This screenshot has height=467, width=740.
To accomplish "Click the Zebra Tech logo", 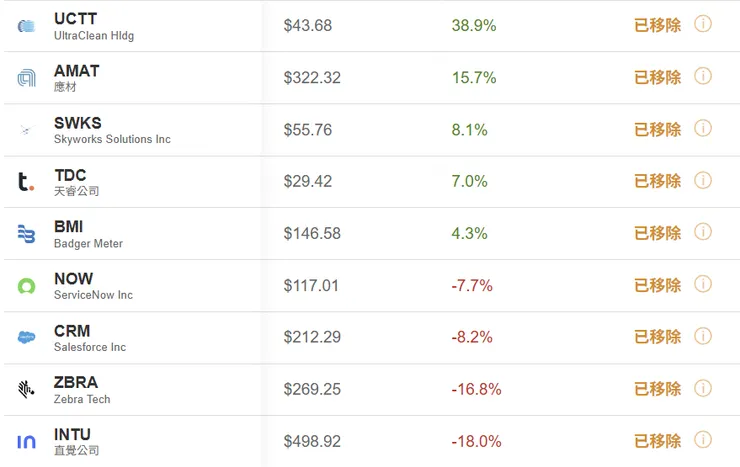I will tap(26, 389).
